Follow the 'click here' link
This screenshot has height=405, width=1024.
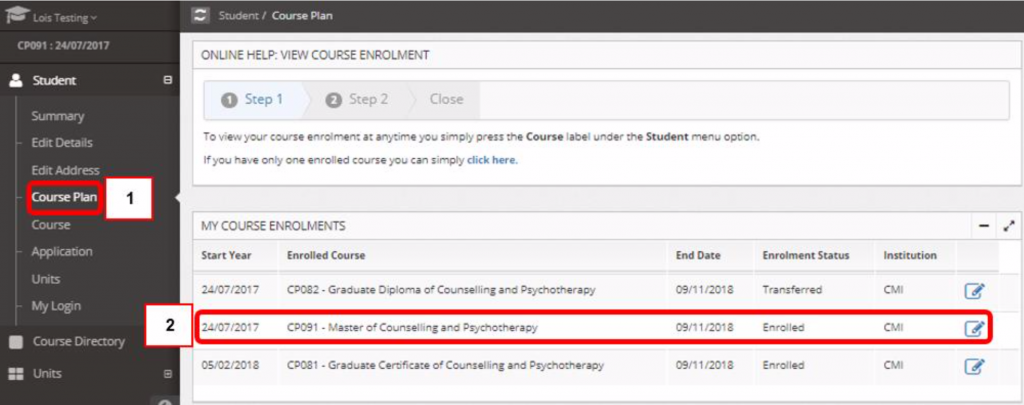point(492,160)
